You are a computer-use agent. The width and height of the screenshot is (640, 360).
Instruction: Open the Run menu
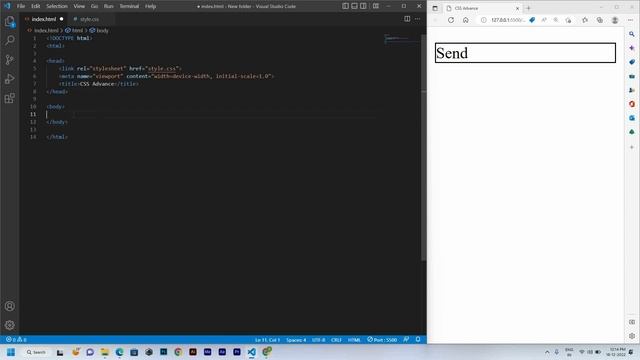108,6
